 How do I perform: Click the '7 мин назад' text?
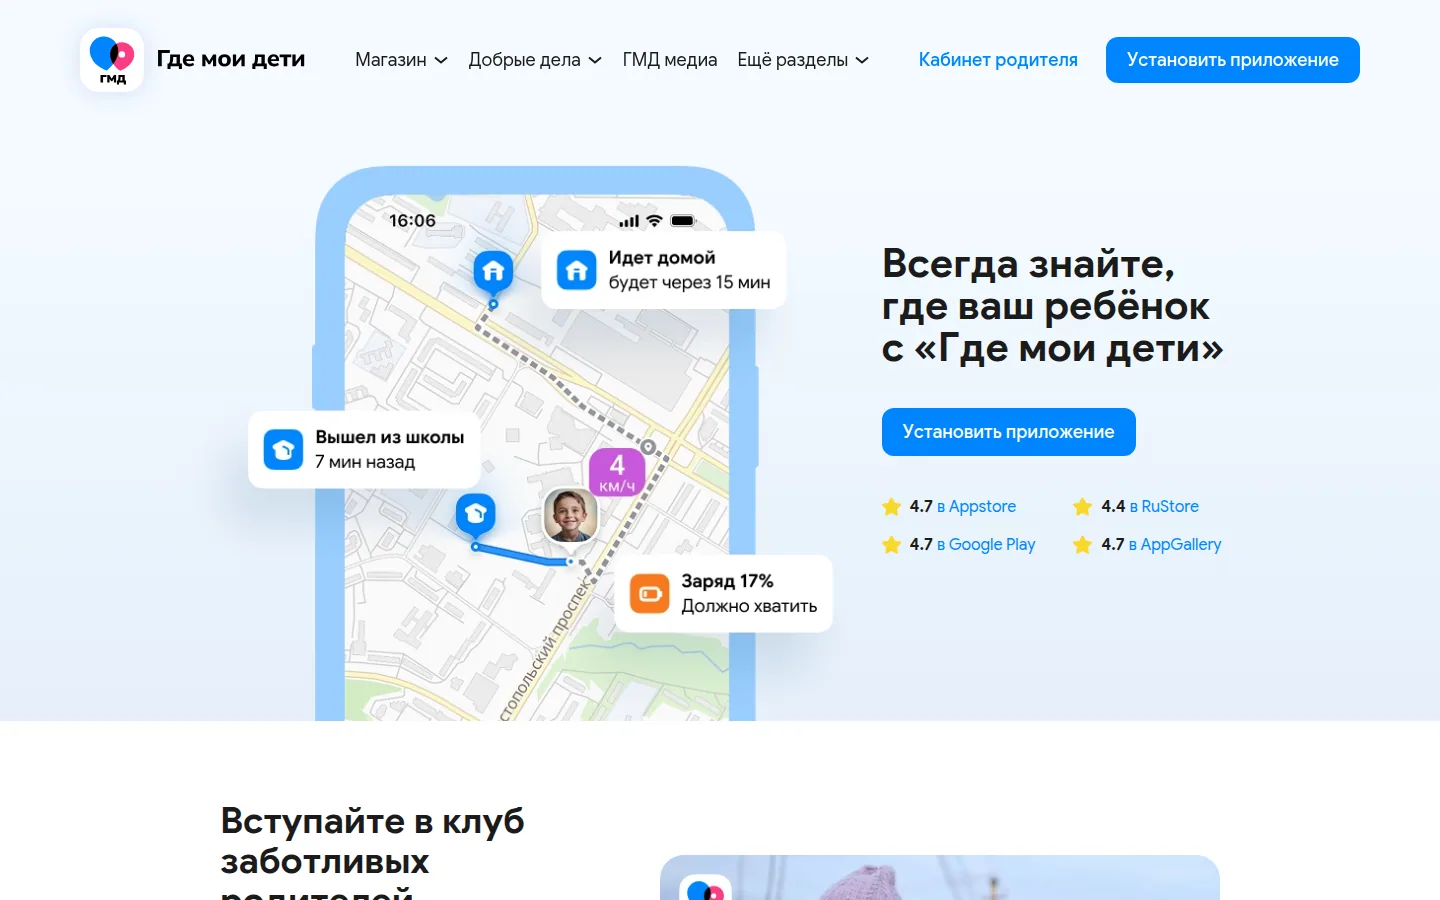pyautogui.click(x=365, y=462)
